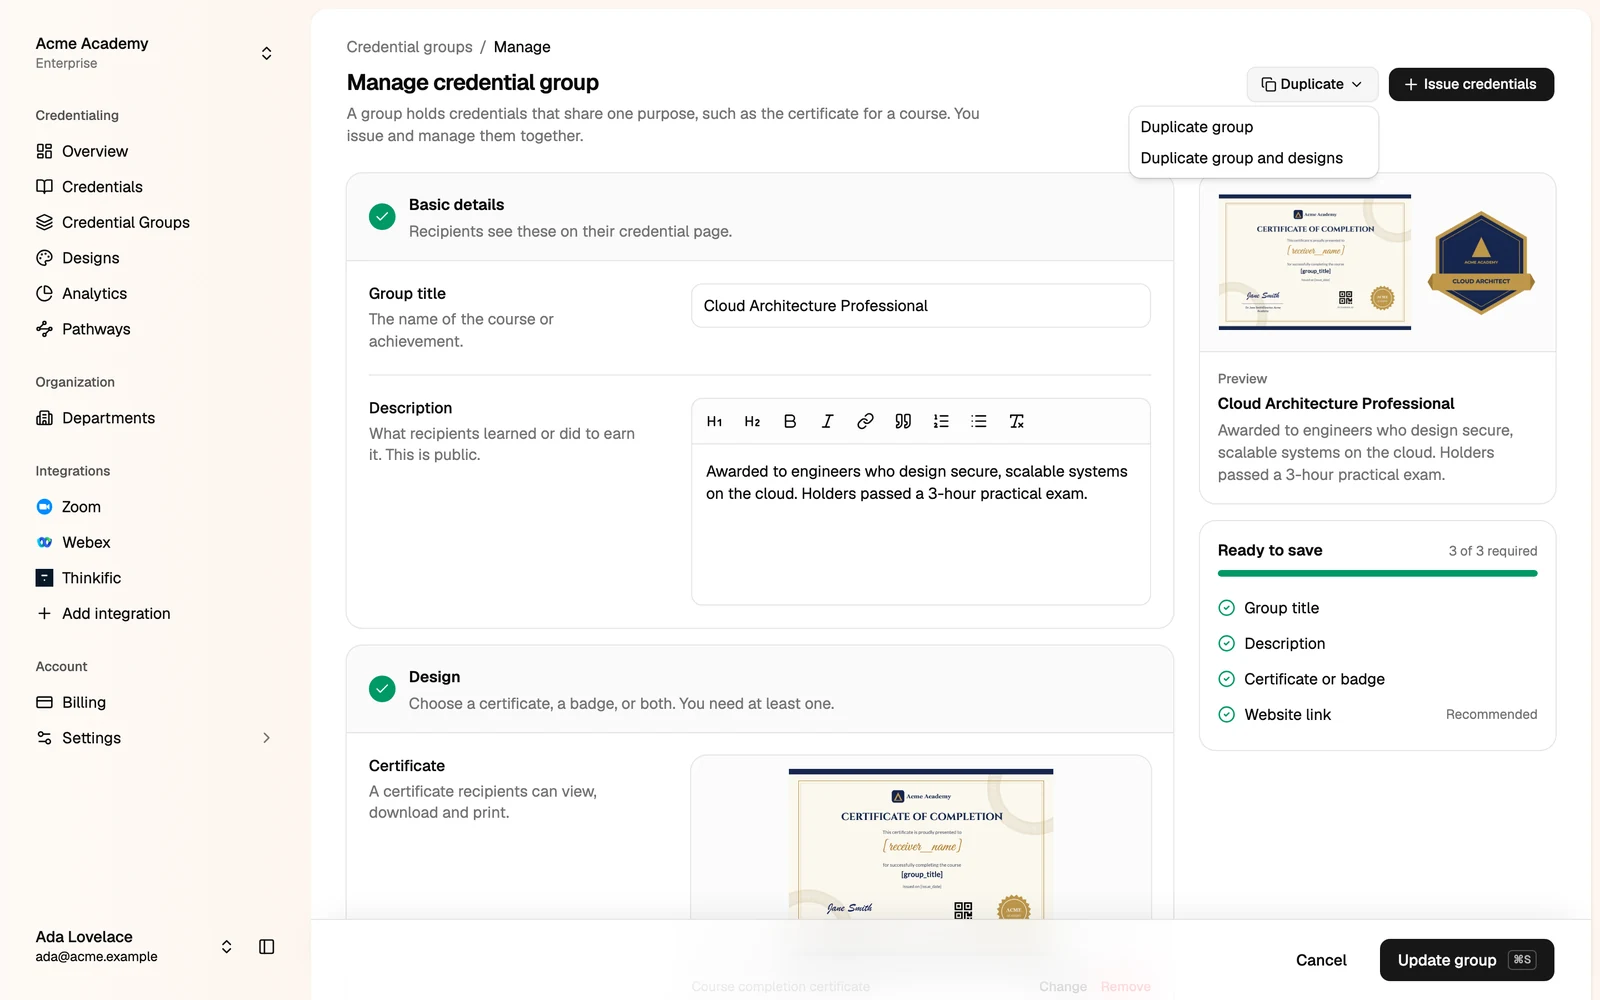Viewport: 1600px width, 1000px height.
Task: Follow the Credential groups breadcrumb link
Action: pos(410,47)
